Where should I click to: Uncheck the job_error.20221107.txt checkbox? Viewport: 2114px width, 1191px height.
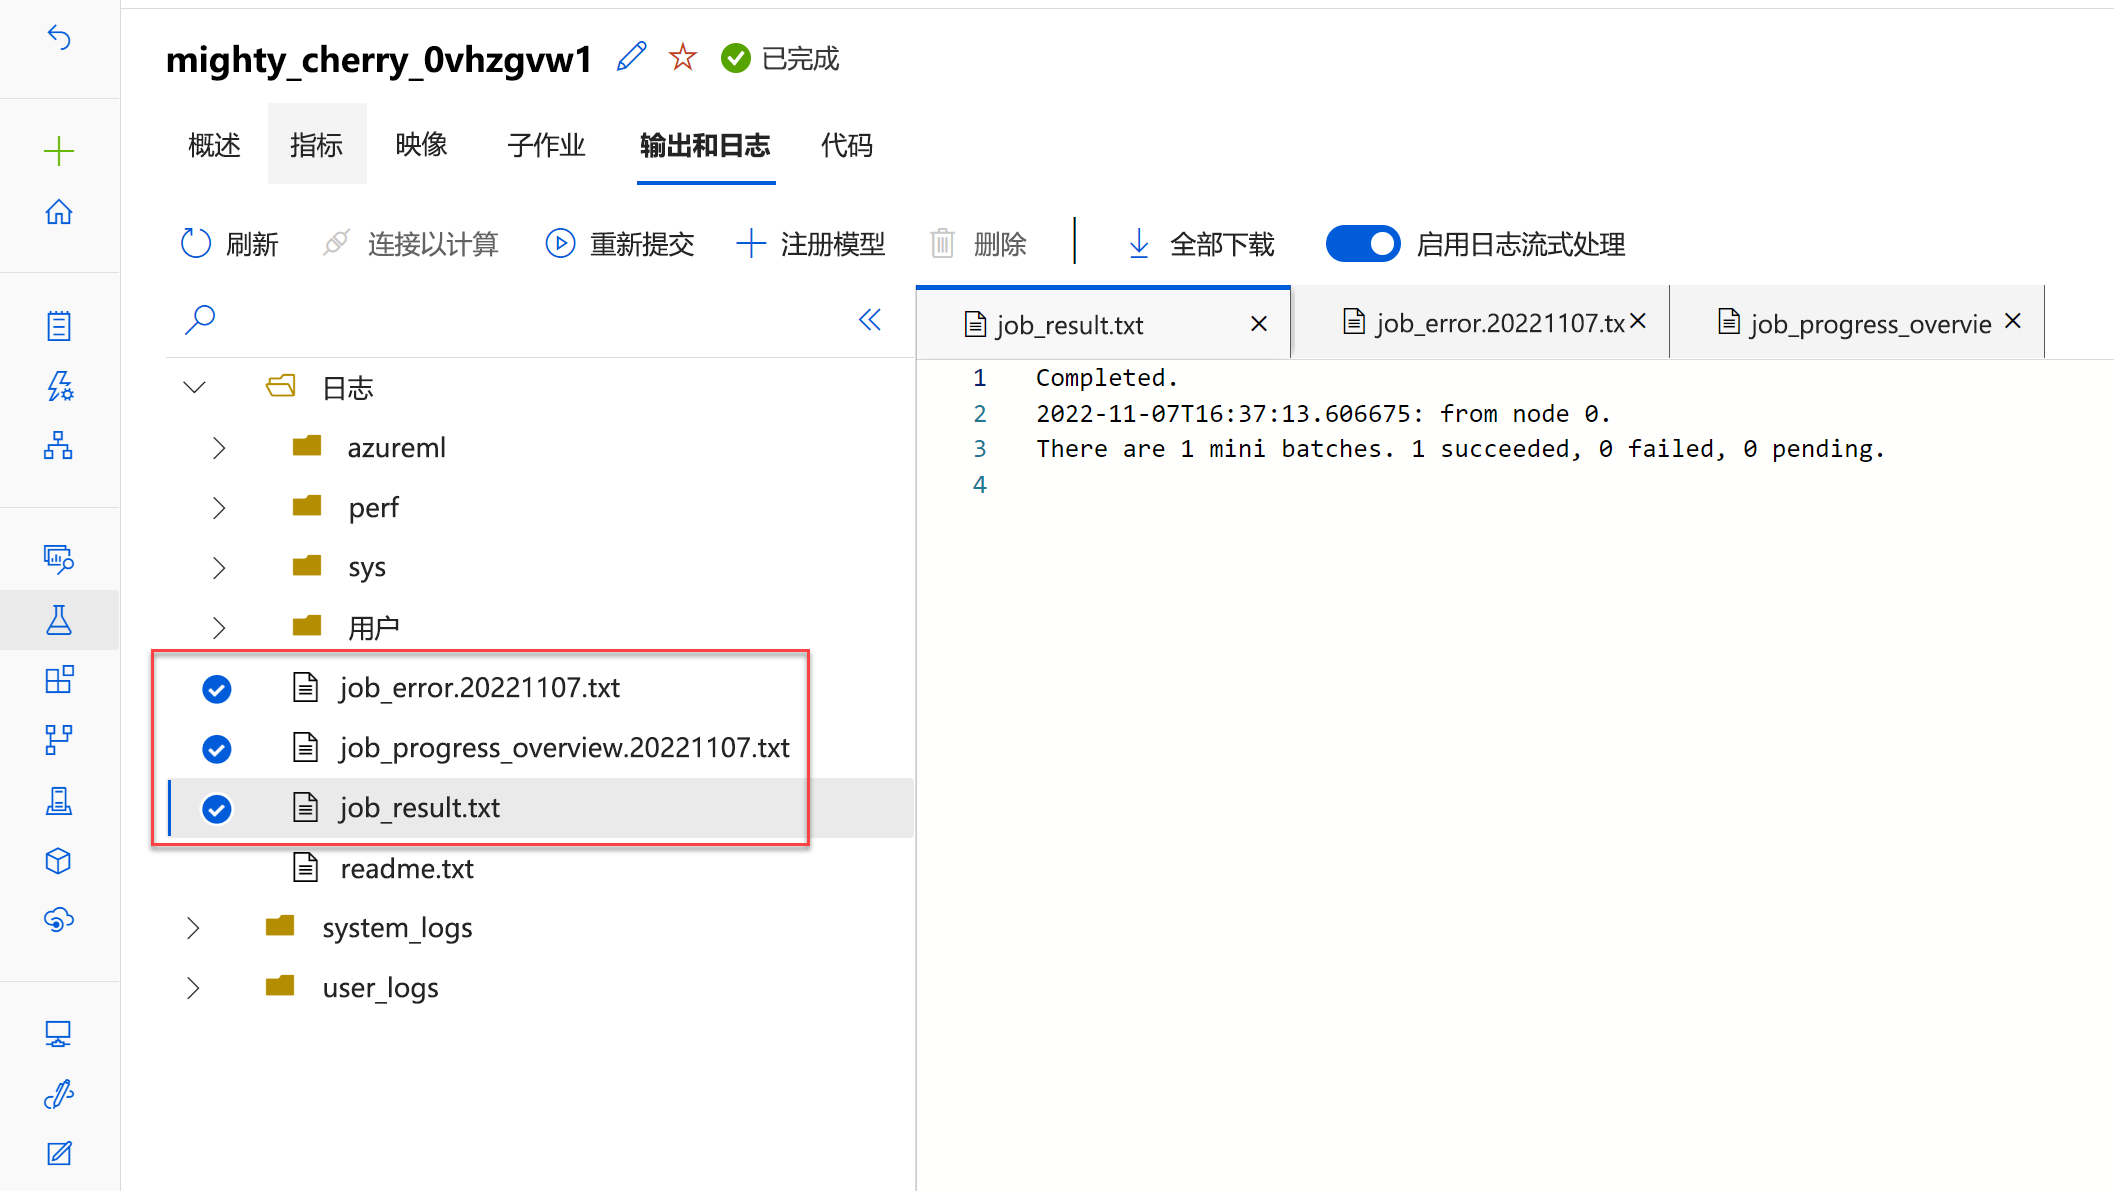[217, 689]
